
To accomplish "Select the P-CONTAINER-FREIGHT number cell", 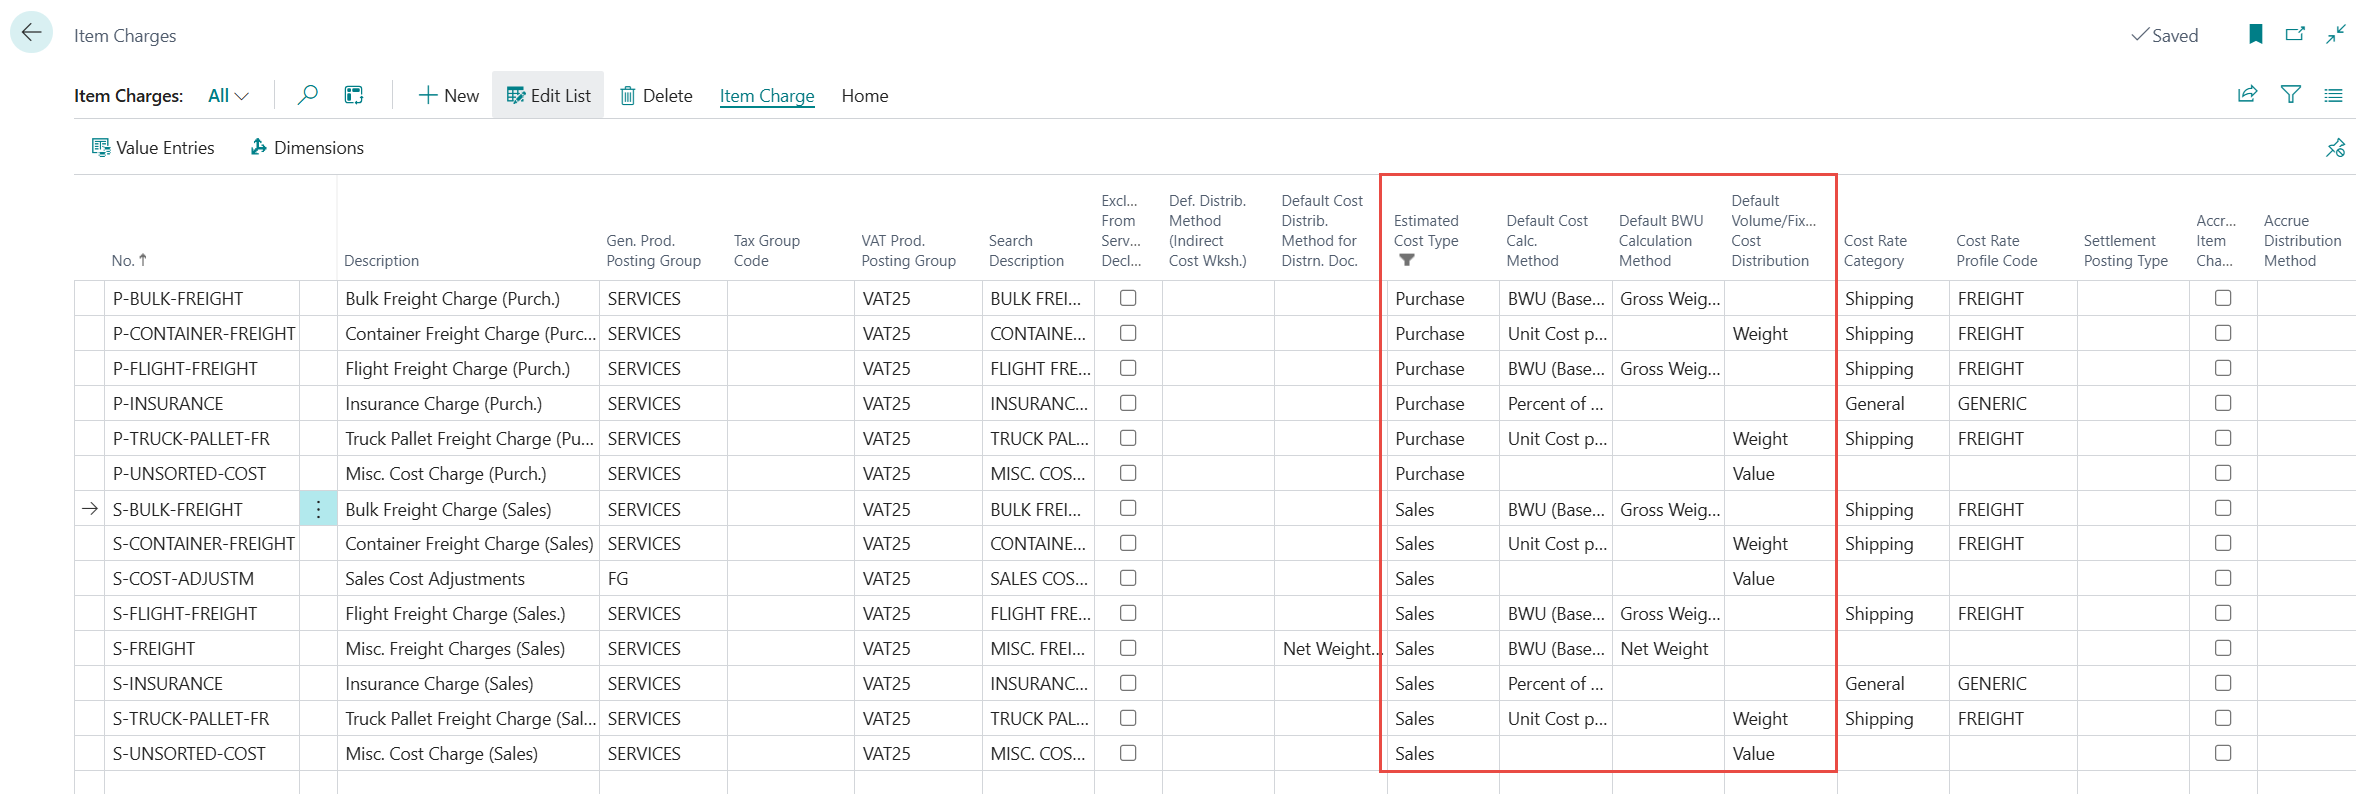I will [x=203, y=334].
